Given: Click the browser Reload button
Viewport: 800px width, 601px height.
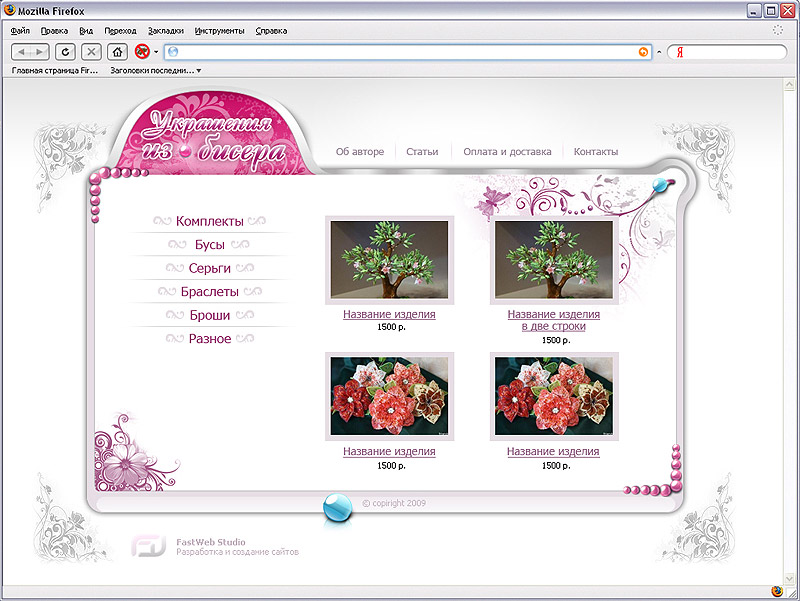Looking at the screenshot, I should point(66,51).
